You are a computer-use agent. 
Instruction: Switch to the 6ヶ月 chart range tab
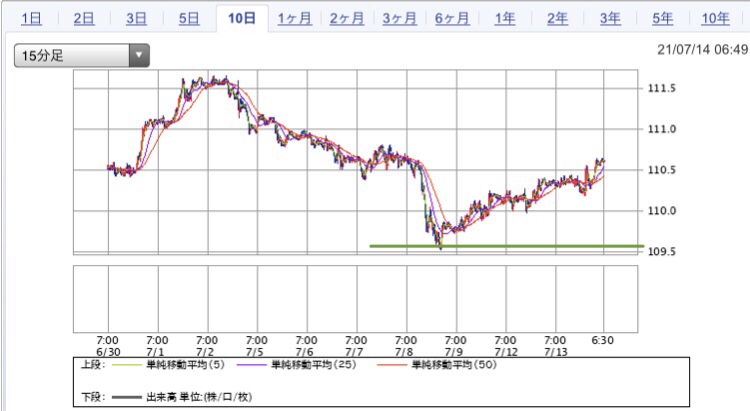[x=452, y=19]
